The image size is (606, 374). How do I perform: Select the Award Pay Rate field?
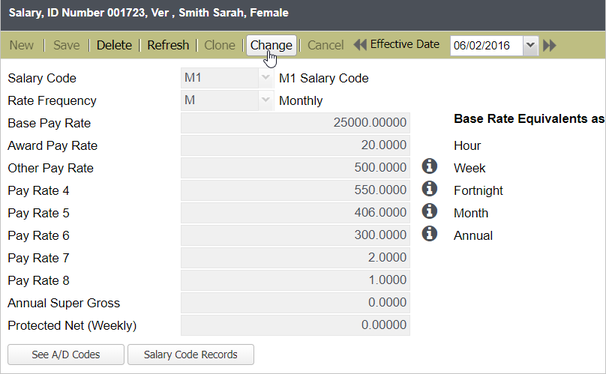tap(295, 145)
